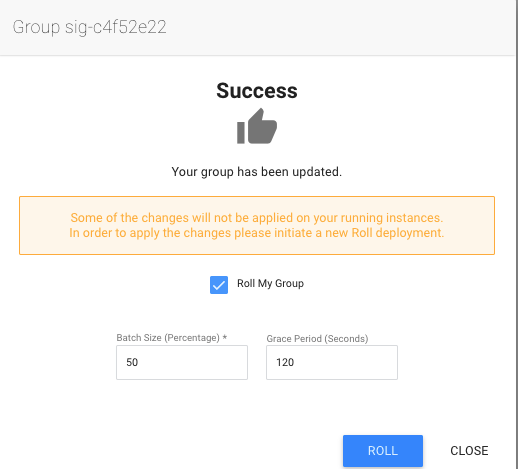This screenshot has height=469, width=518.
Task: Click the 'Some of the changes' warning line
Action: tap(257, 218)
